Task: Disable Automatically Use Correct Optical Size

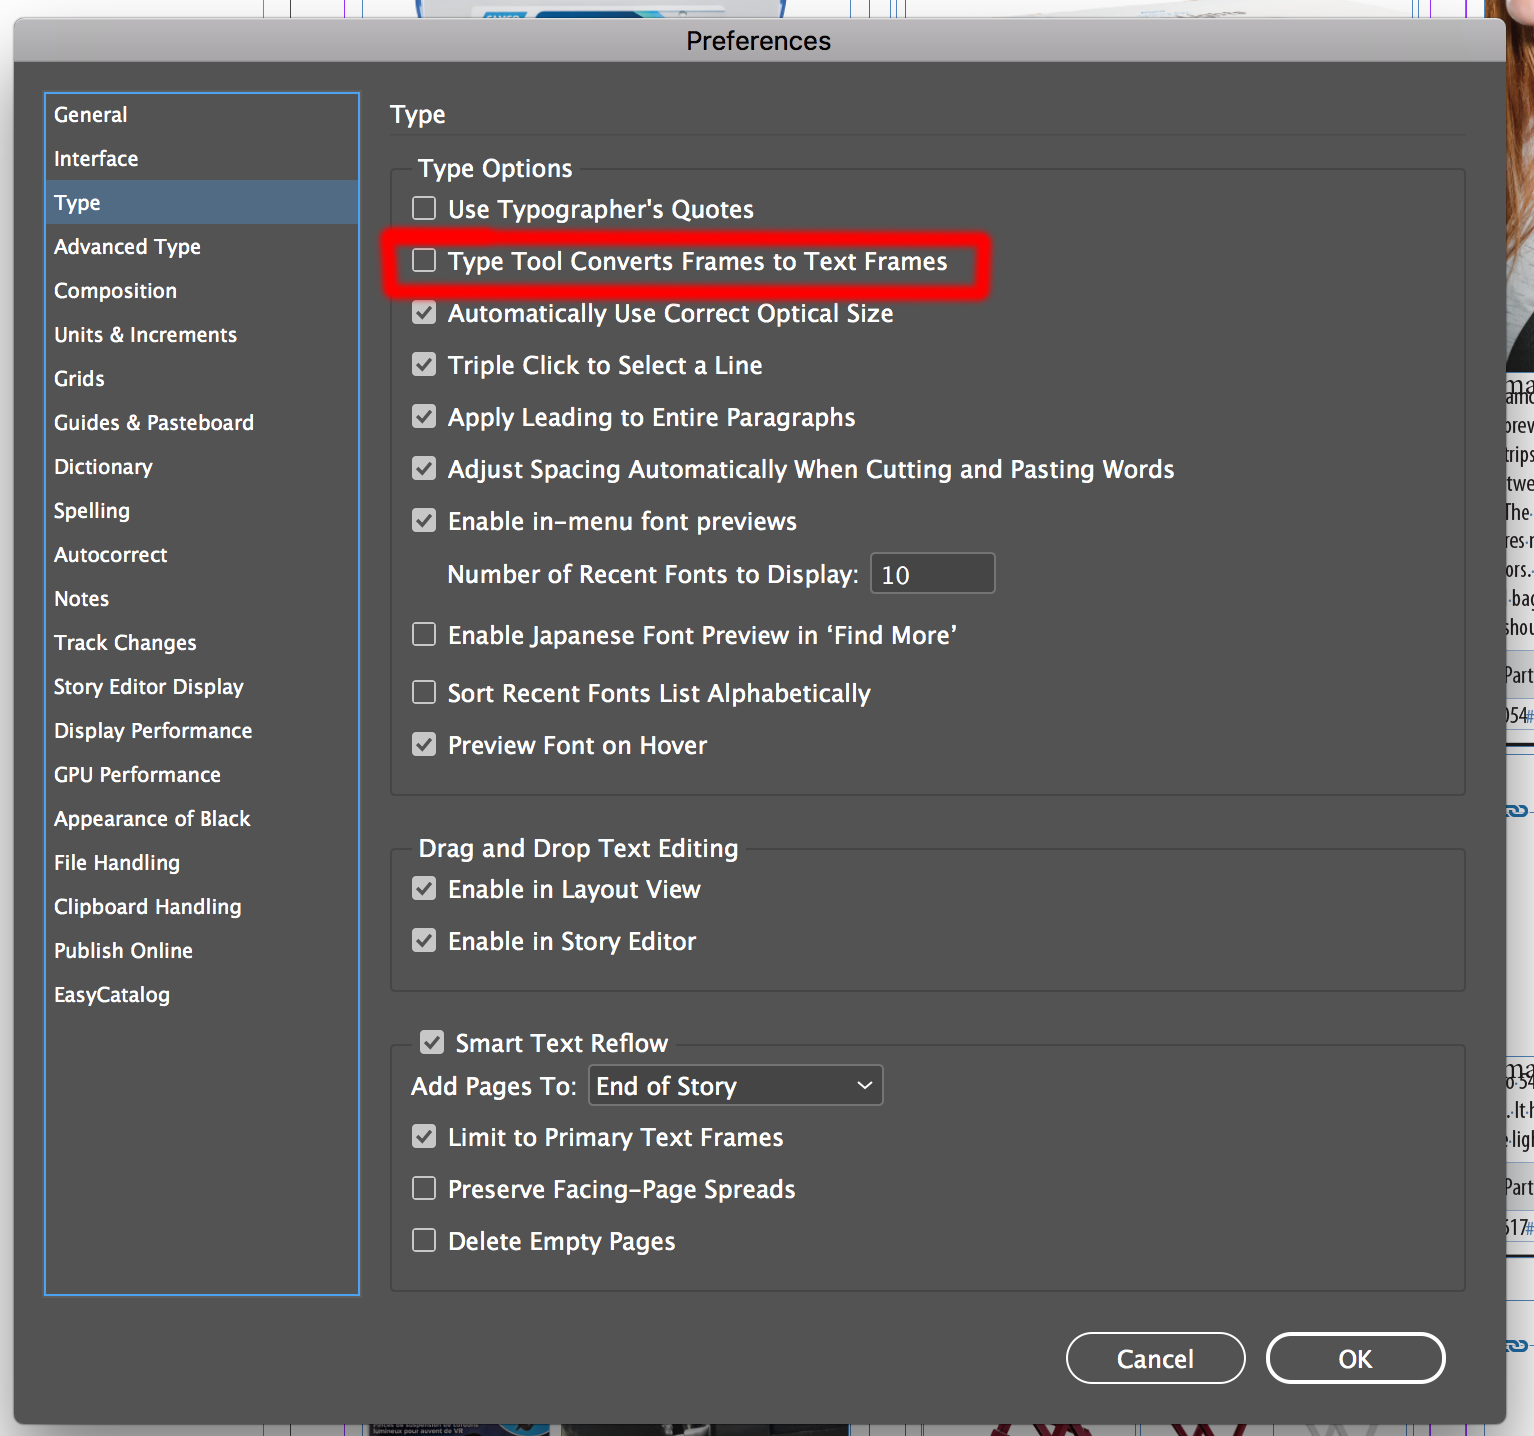Action: [x=423, y=312]
